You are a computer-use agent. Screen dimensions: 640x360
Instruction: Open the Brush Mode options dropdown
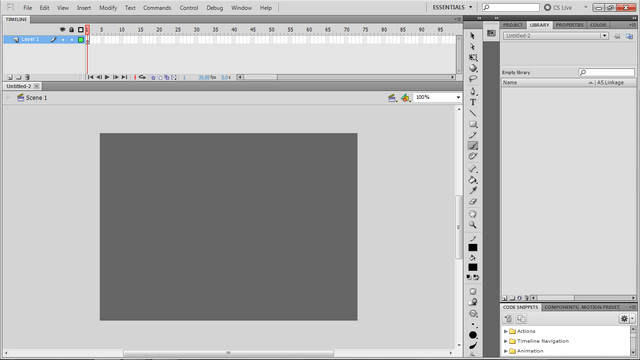[x=473, y=313]
